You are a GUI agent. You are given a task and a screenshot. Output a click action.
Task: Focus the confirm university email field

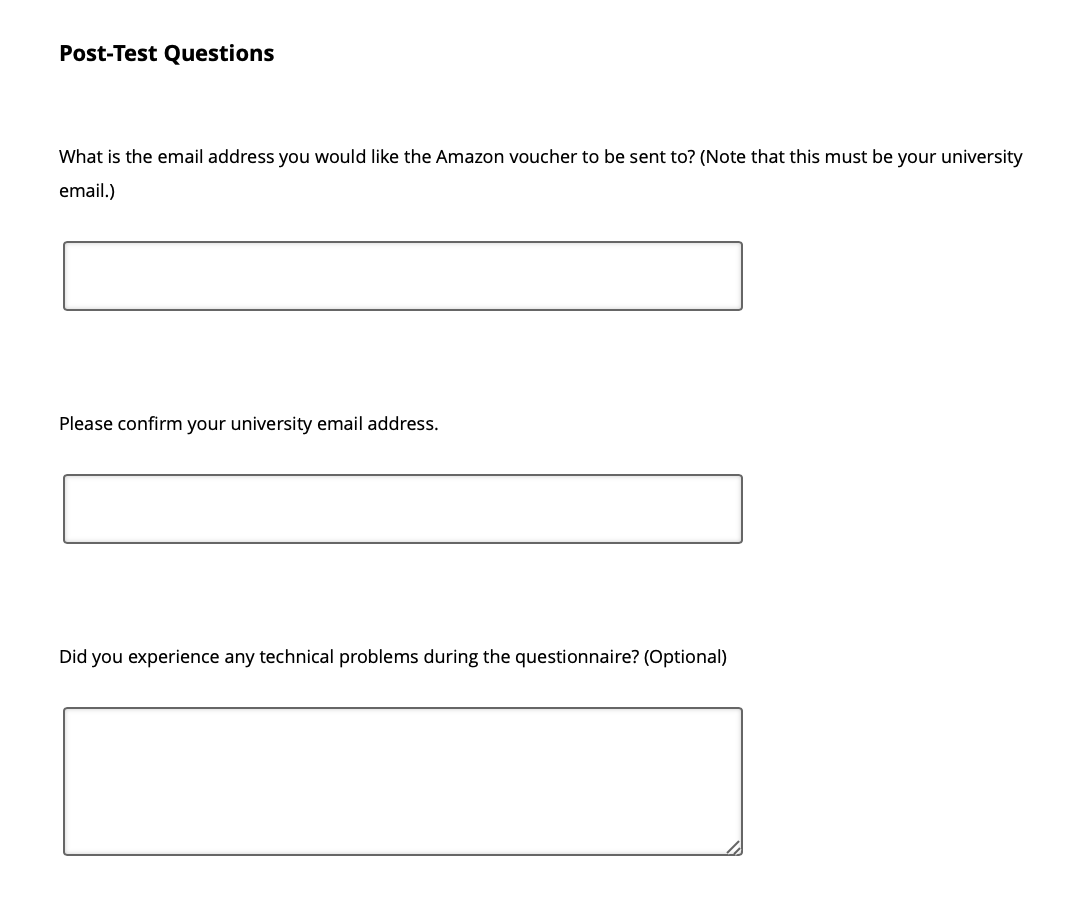point(402,509)
